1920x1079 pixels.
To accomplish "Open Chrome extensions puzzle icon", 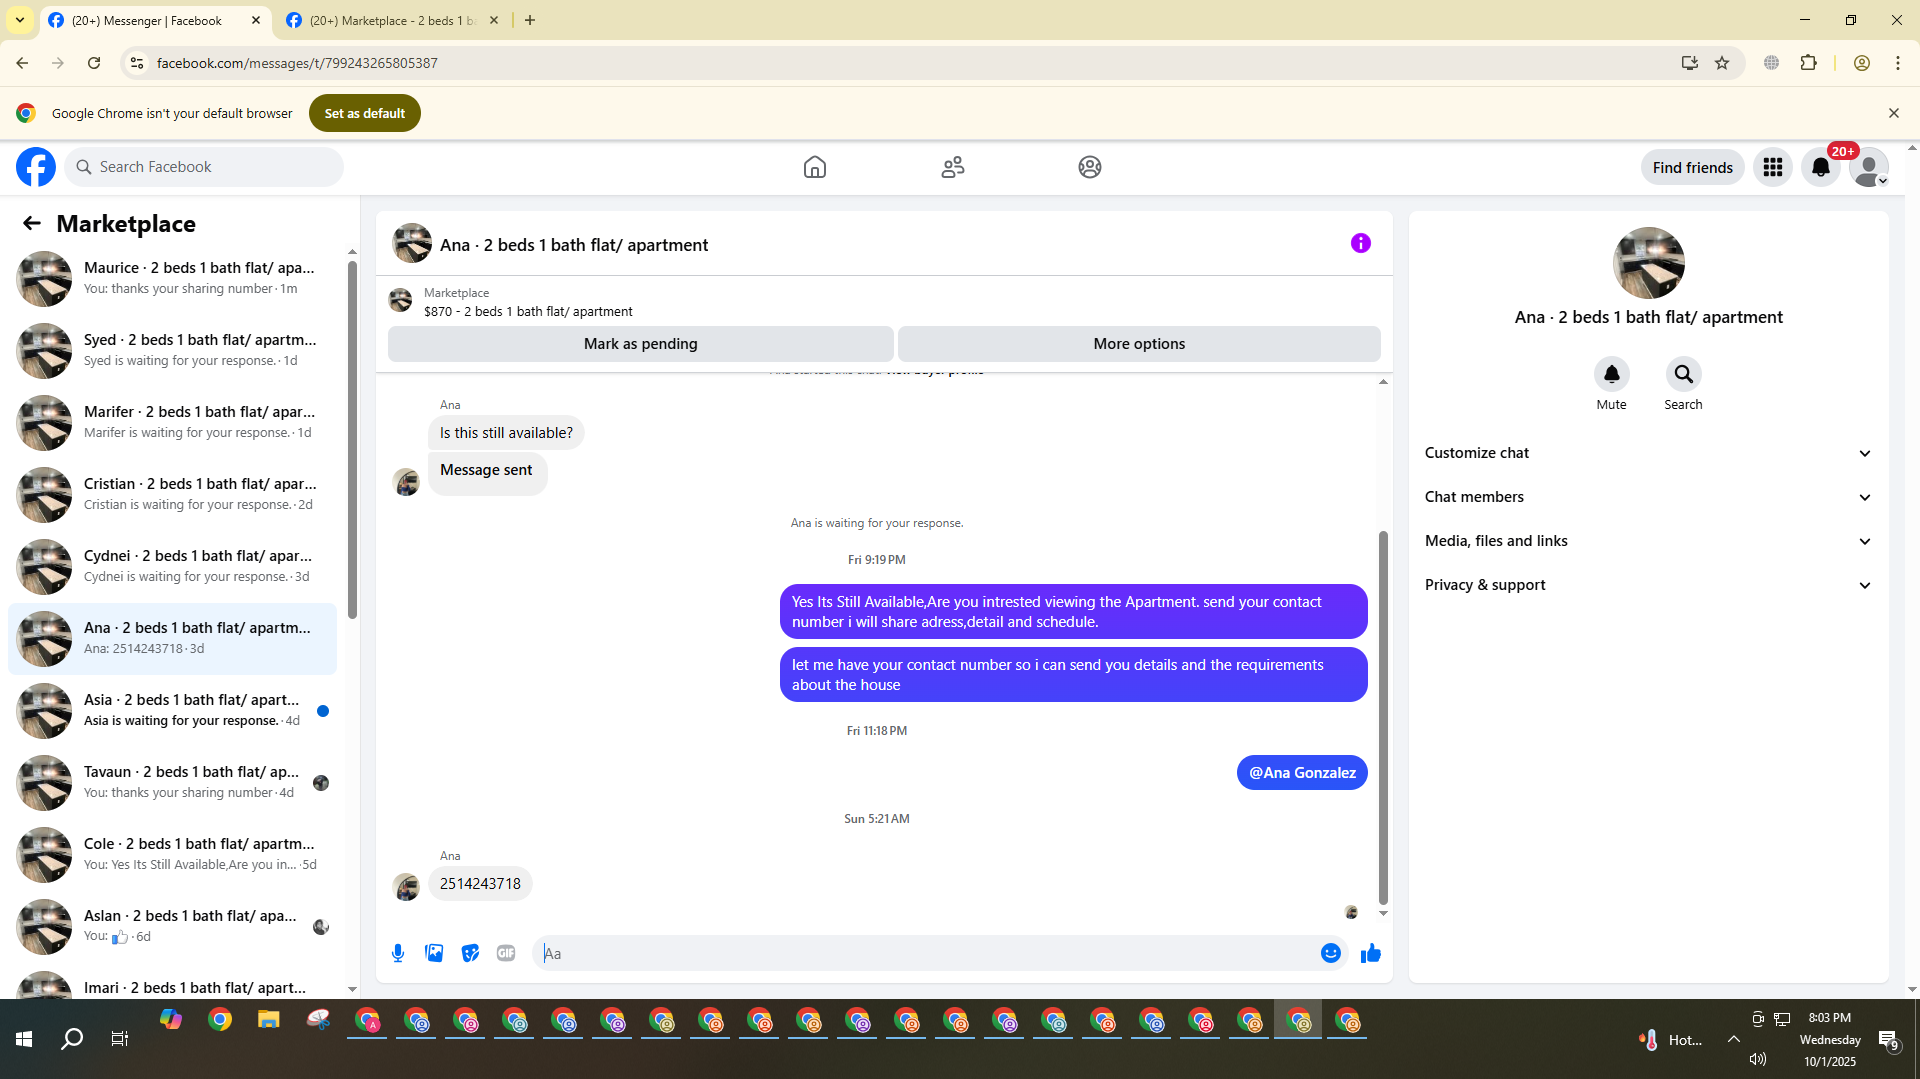I will point(1808,63).
